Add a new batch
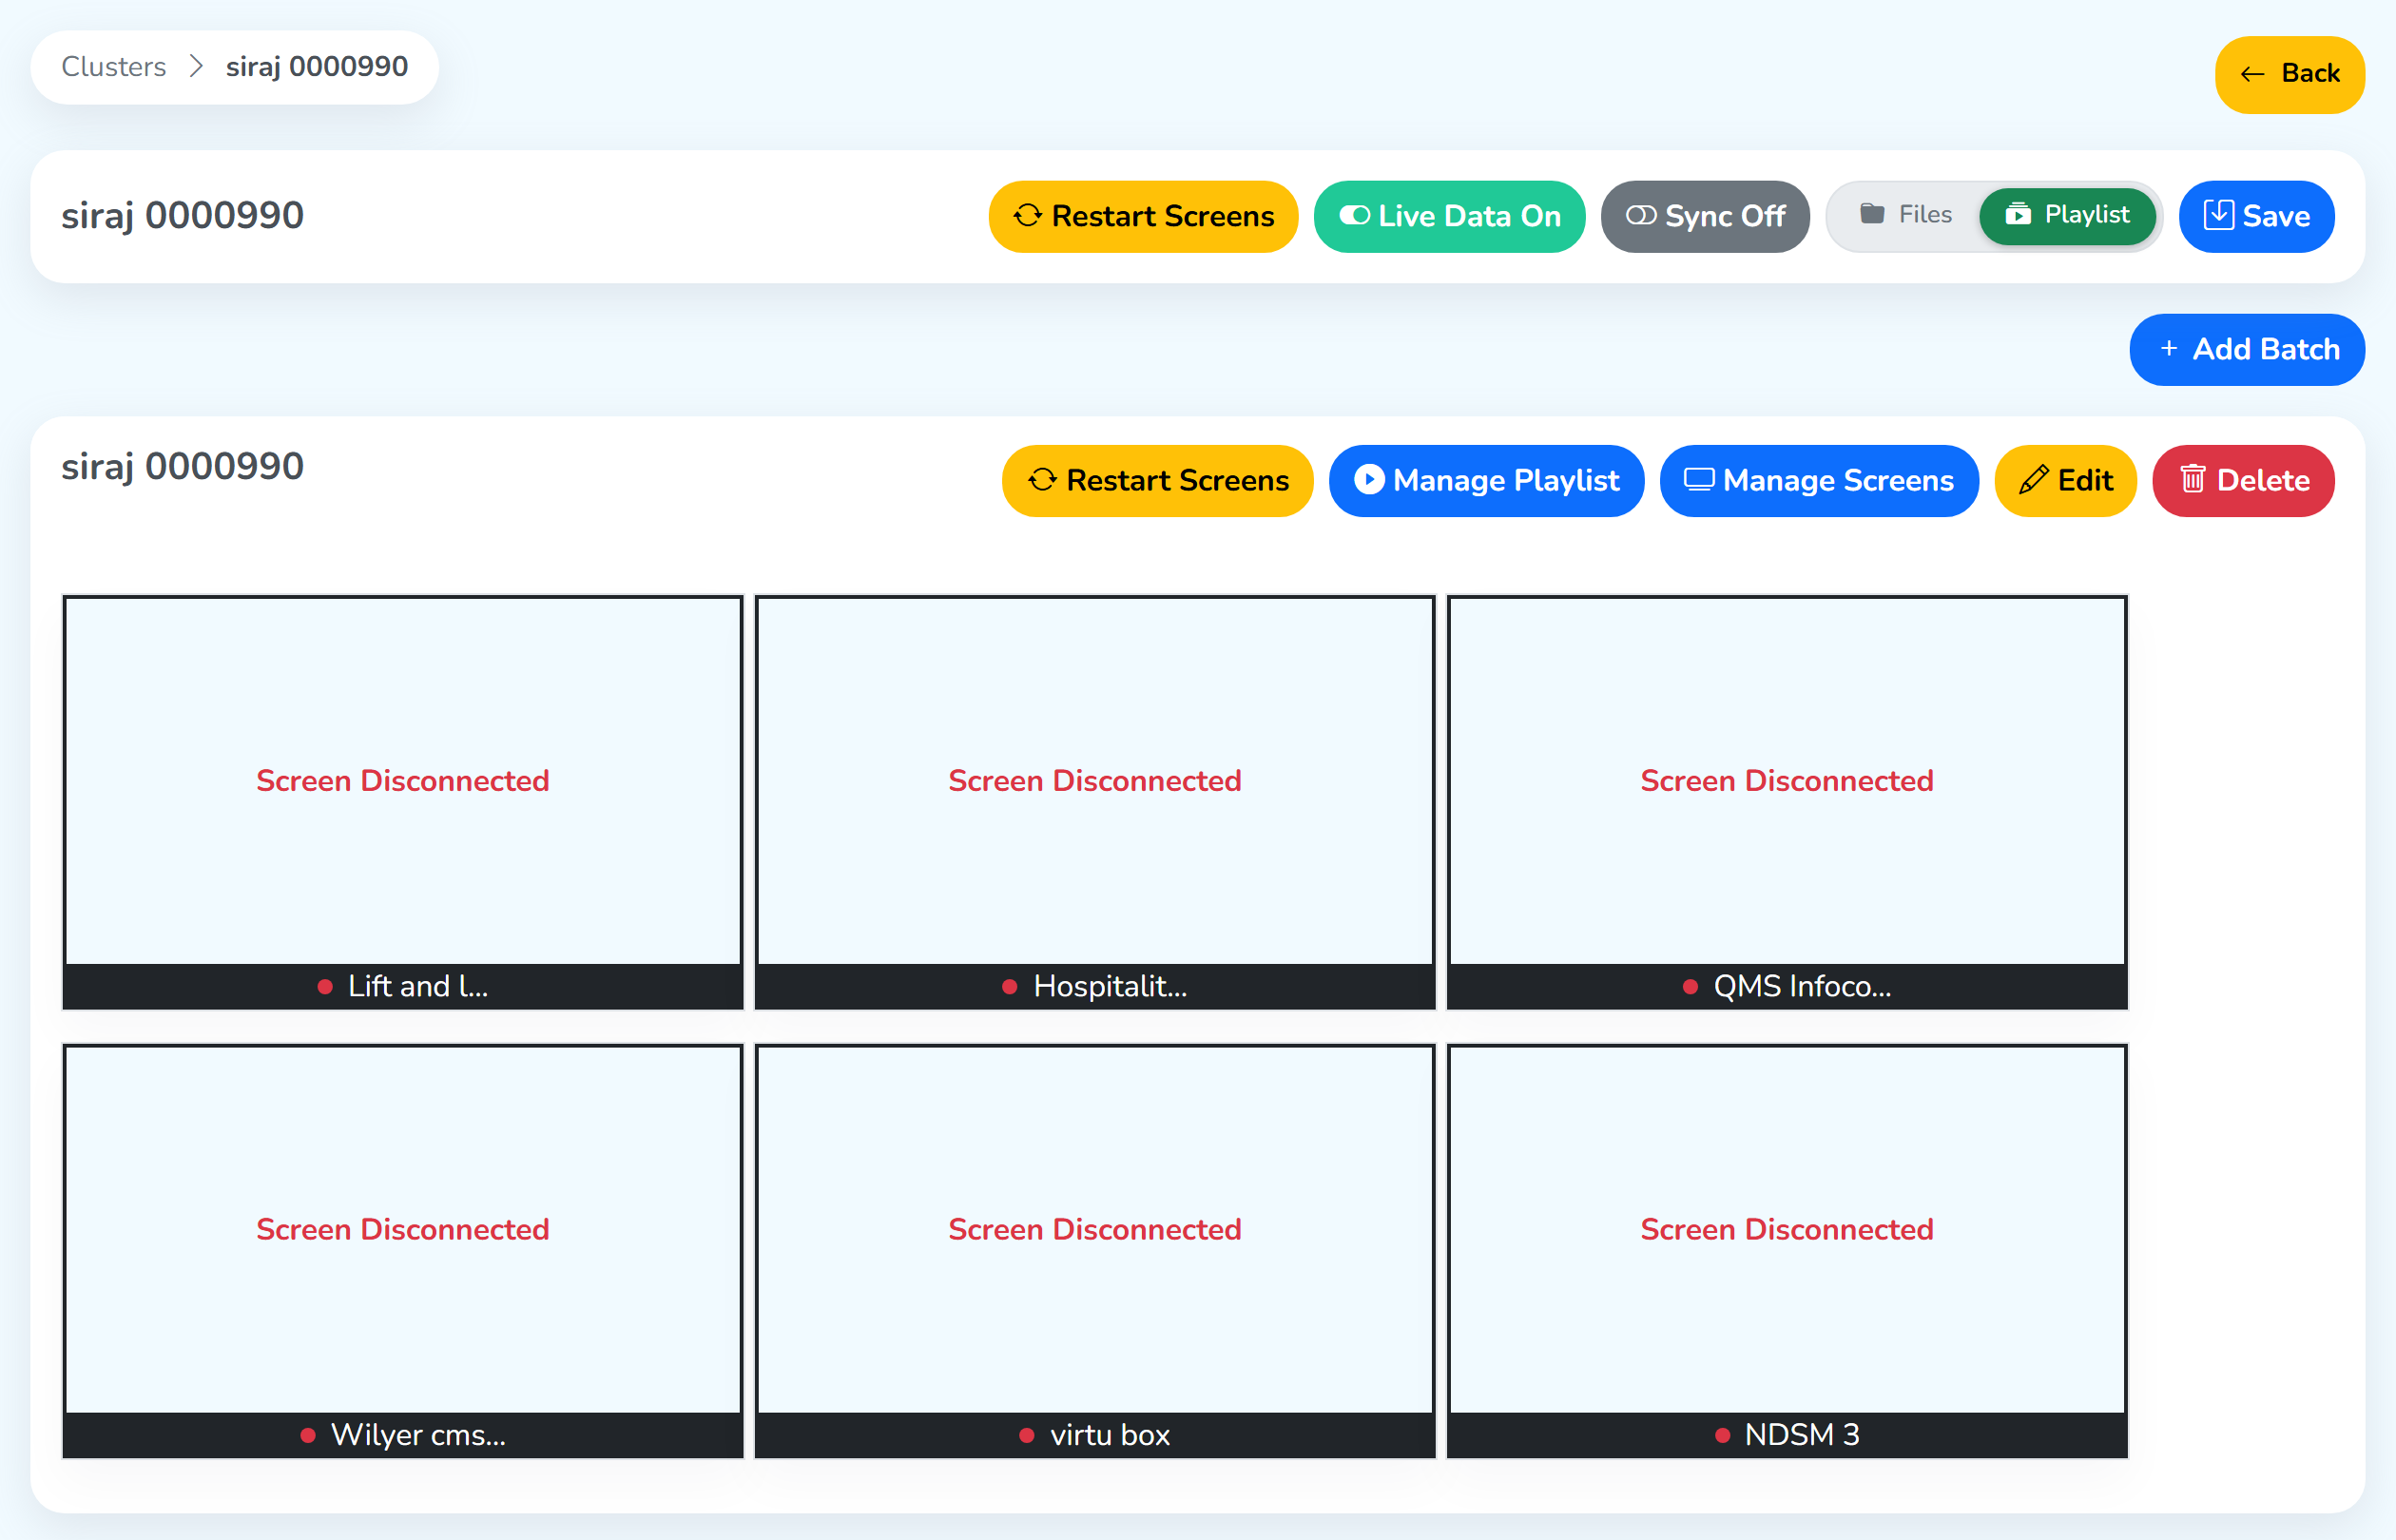Viewport: 2396px width, 1540px height. pyautogui.click(x=2247, y=350)
